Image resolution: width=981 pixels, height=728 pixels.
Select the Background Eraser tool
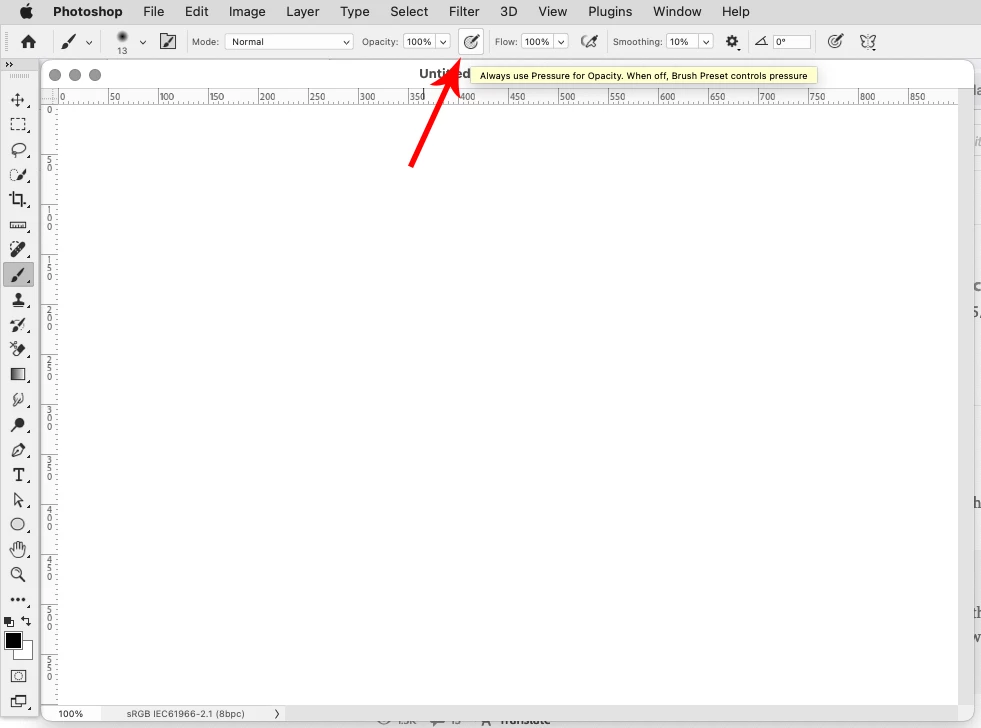click(x=18, y=350)
